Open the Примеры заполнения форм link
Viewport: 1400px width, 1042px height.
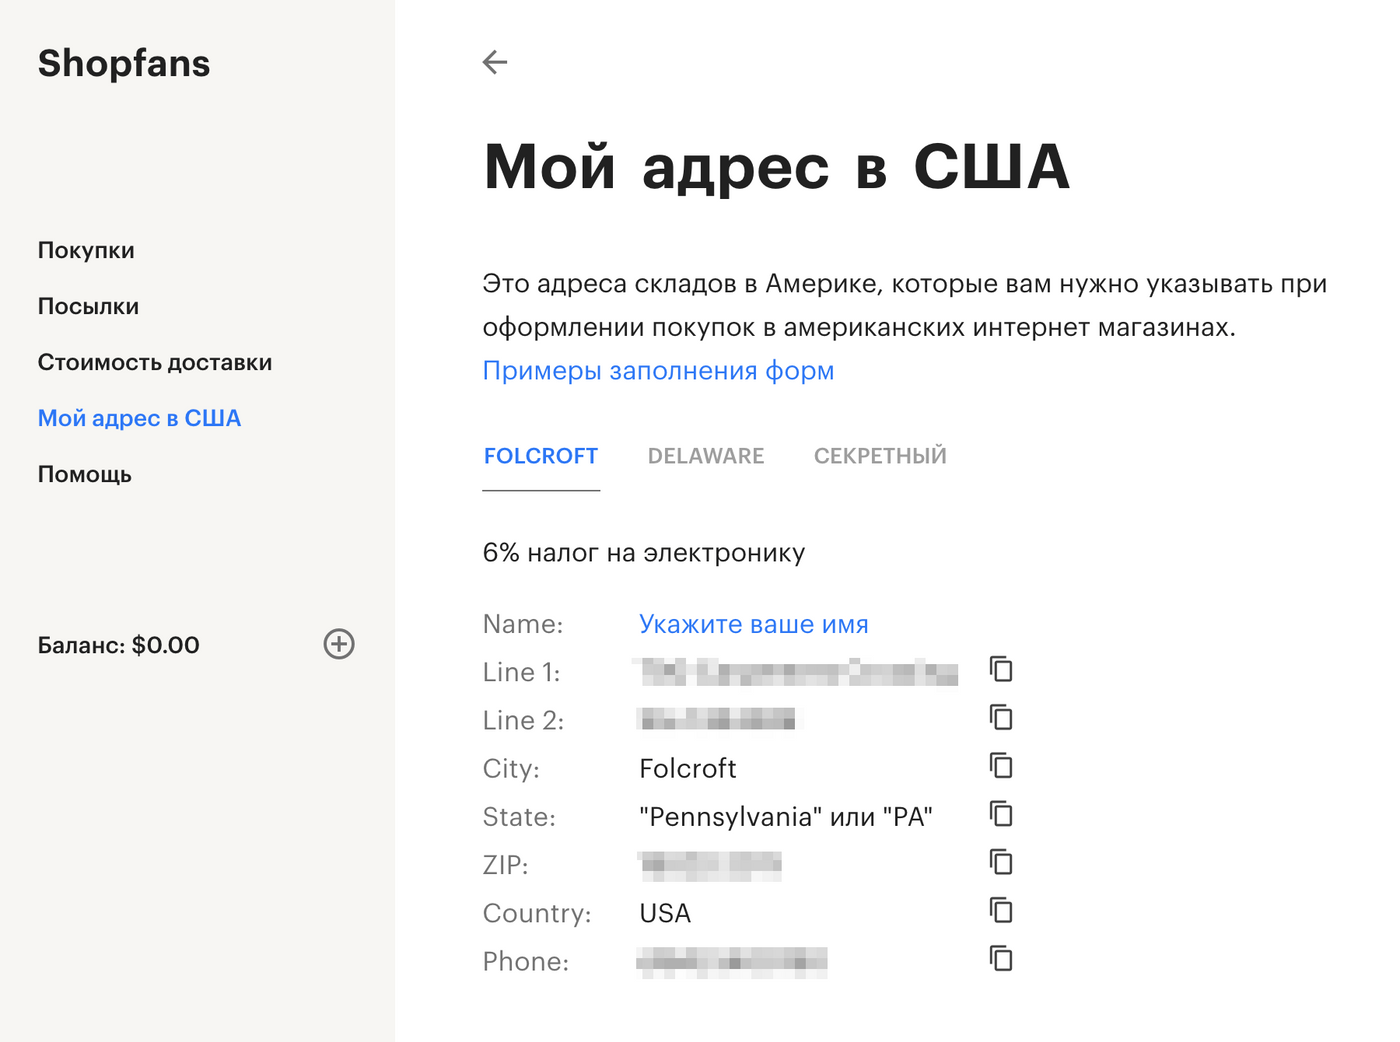click(x=658, y=370)
